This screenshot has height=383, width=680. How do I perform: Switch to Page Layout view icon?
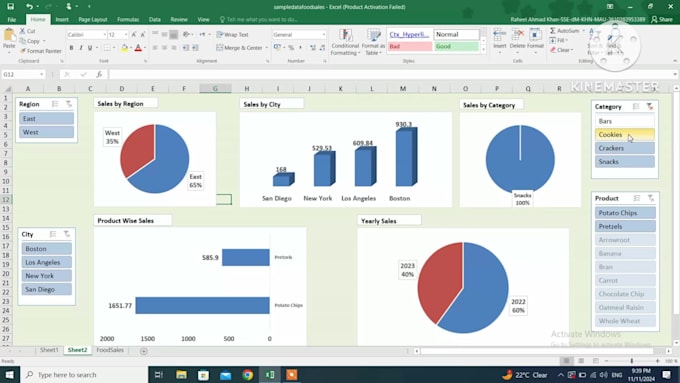point(581,361)
